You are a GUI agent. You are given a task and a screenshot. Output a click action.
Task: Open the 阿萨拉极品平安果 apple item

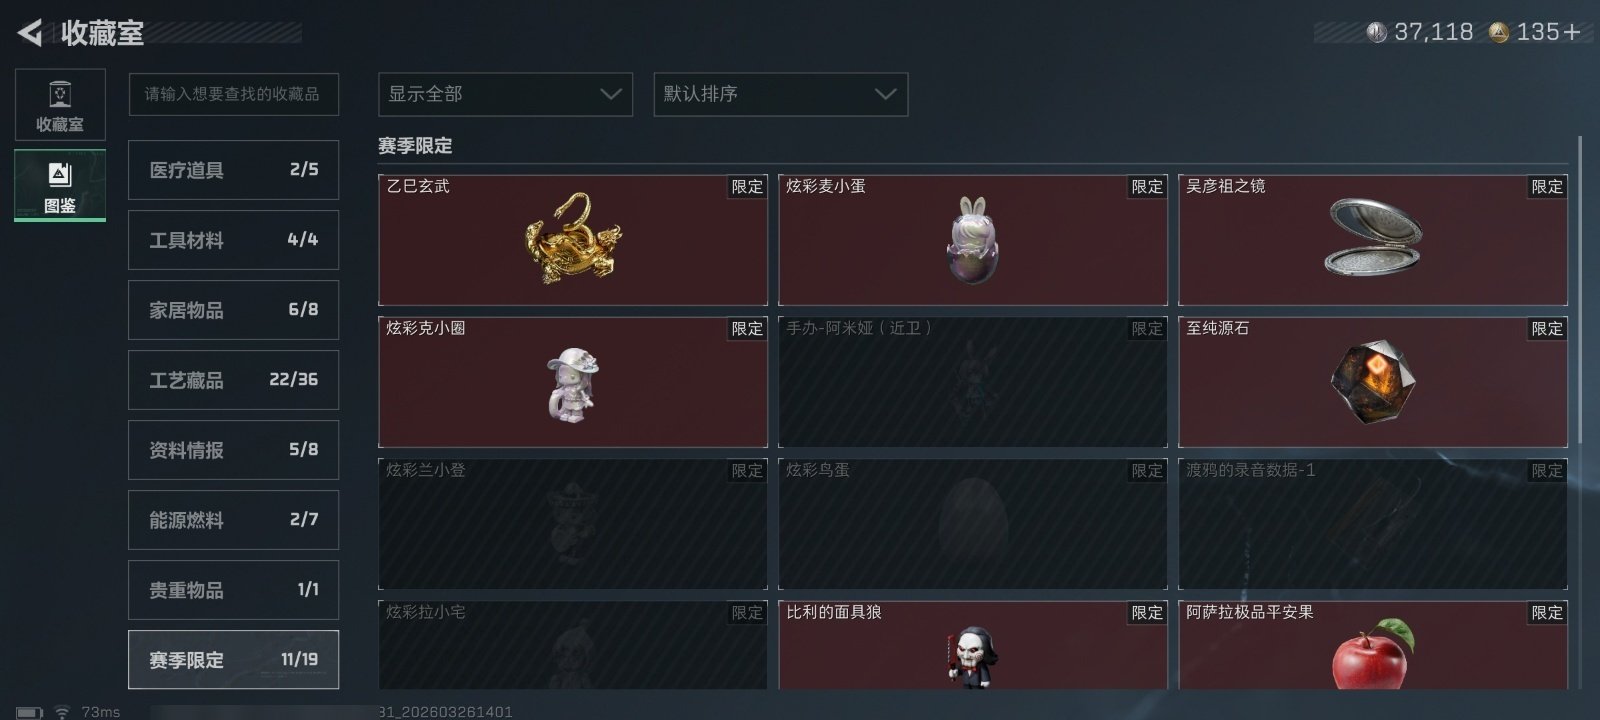pos(1373,645)
